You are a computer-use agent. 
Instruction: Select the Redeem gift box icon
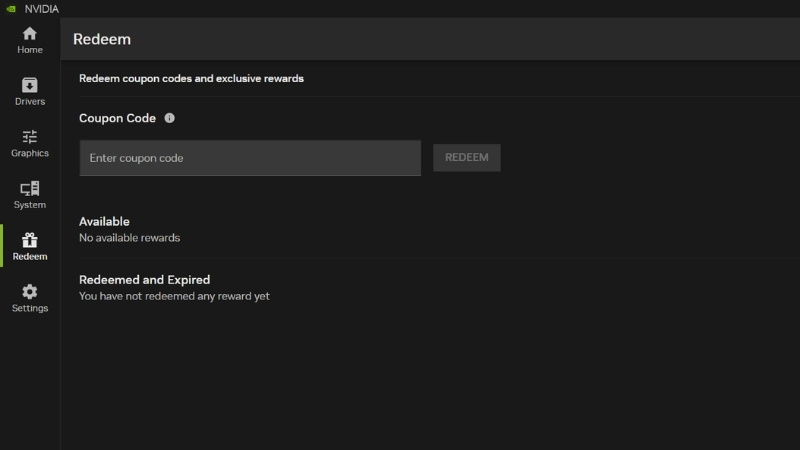(30, 240)
